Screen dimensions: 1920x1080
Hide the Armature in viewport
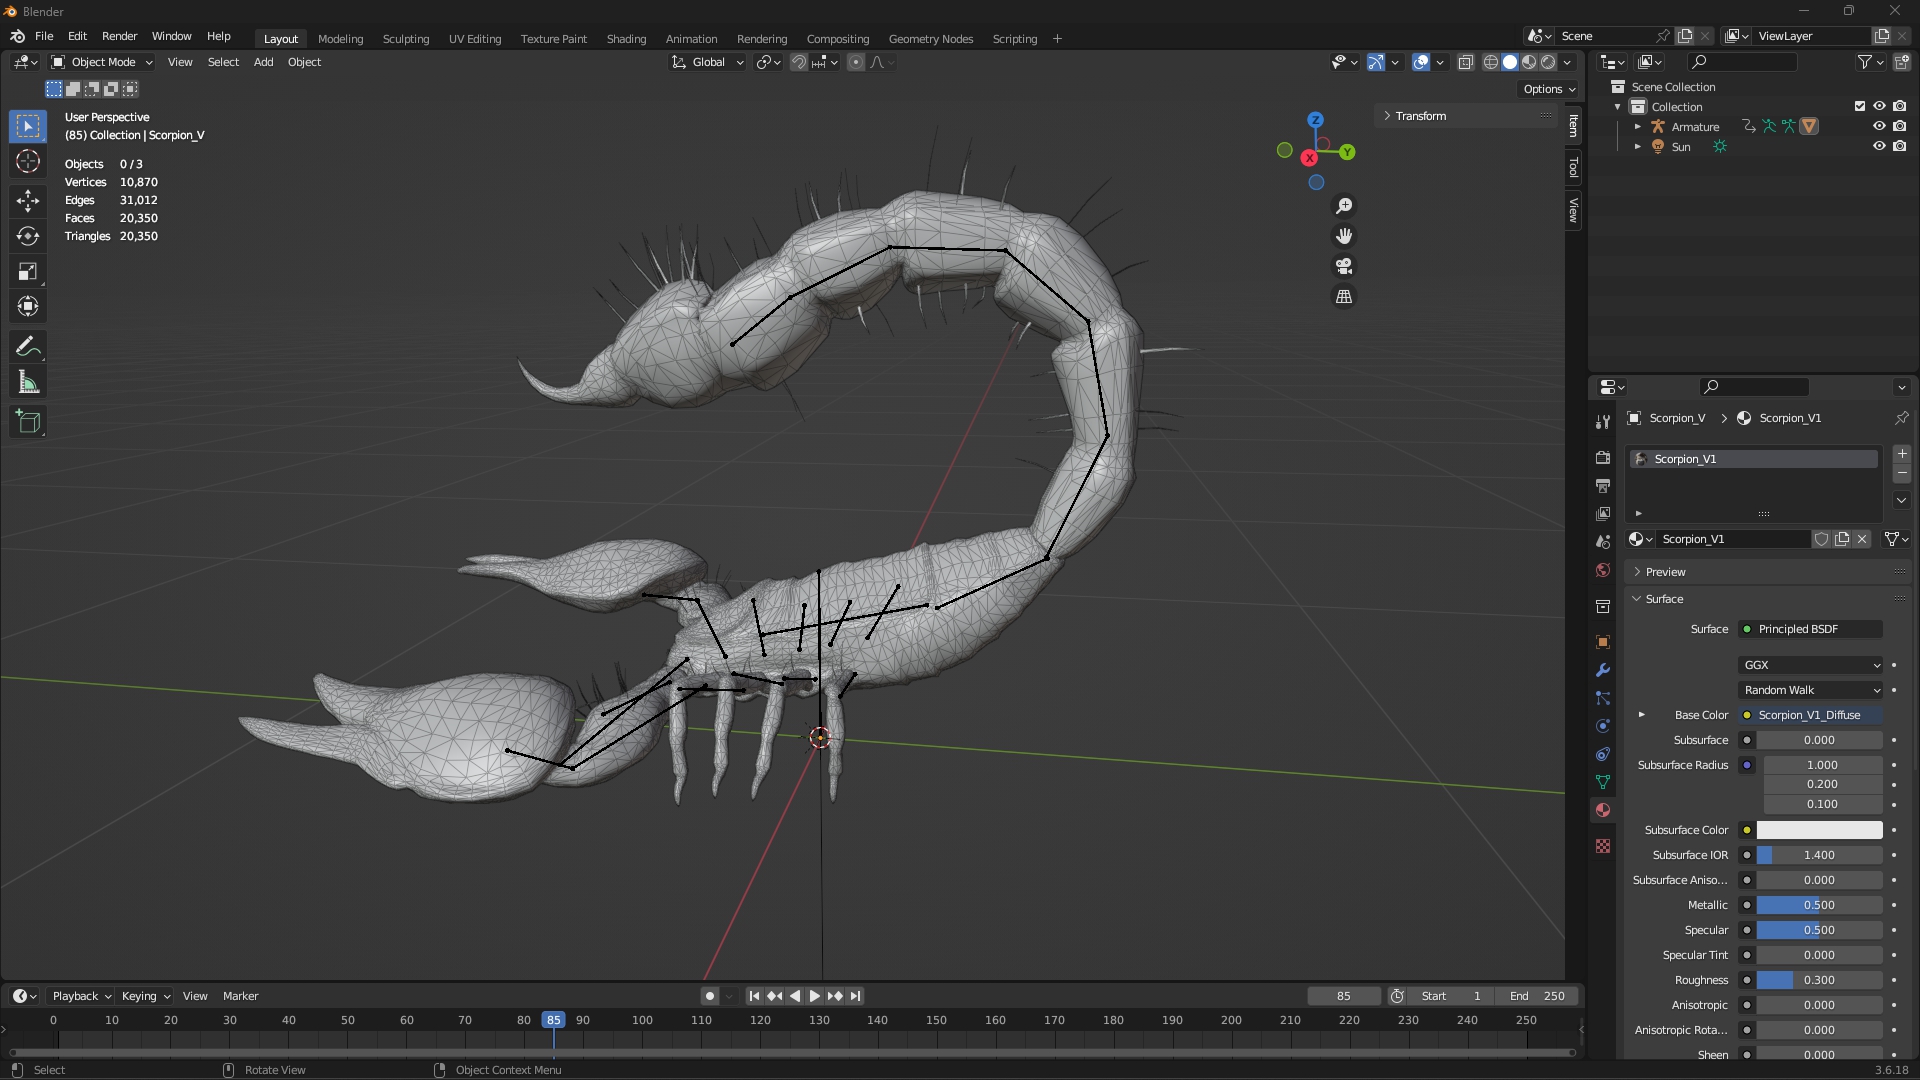(x=1879, y=126)
